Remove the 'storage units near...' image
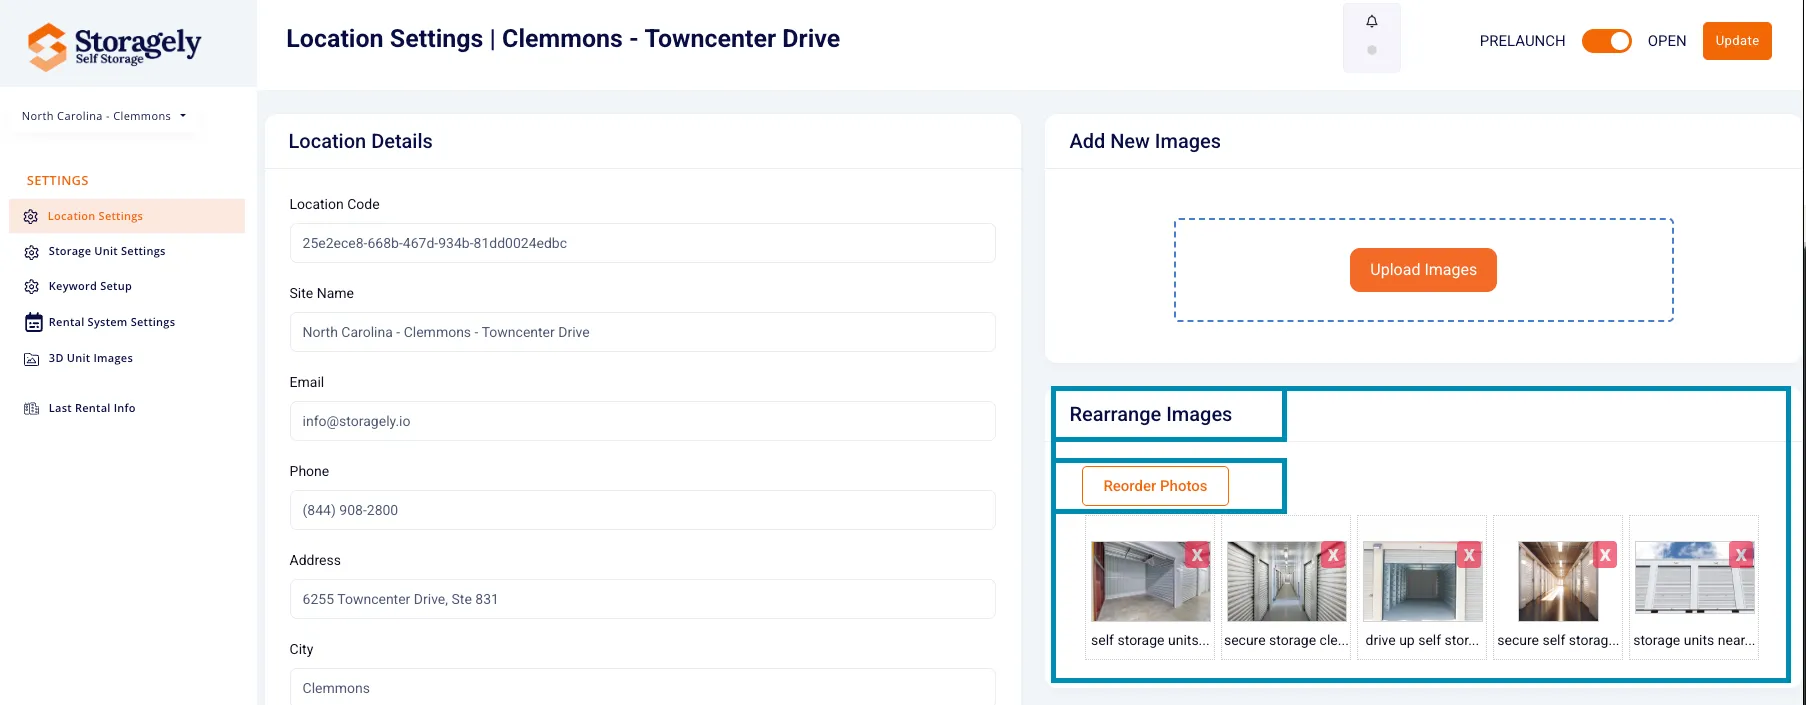Screen dimensions: 1806x705 pos(1741,555)
